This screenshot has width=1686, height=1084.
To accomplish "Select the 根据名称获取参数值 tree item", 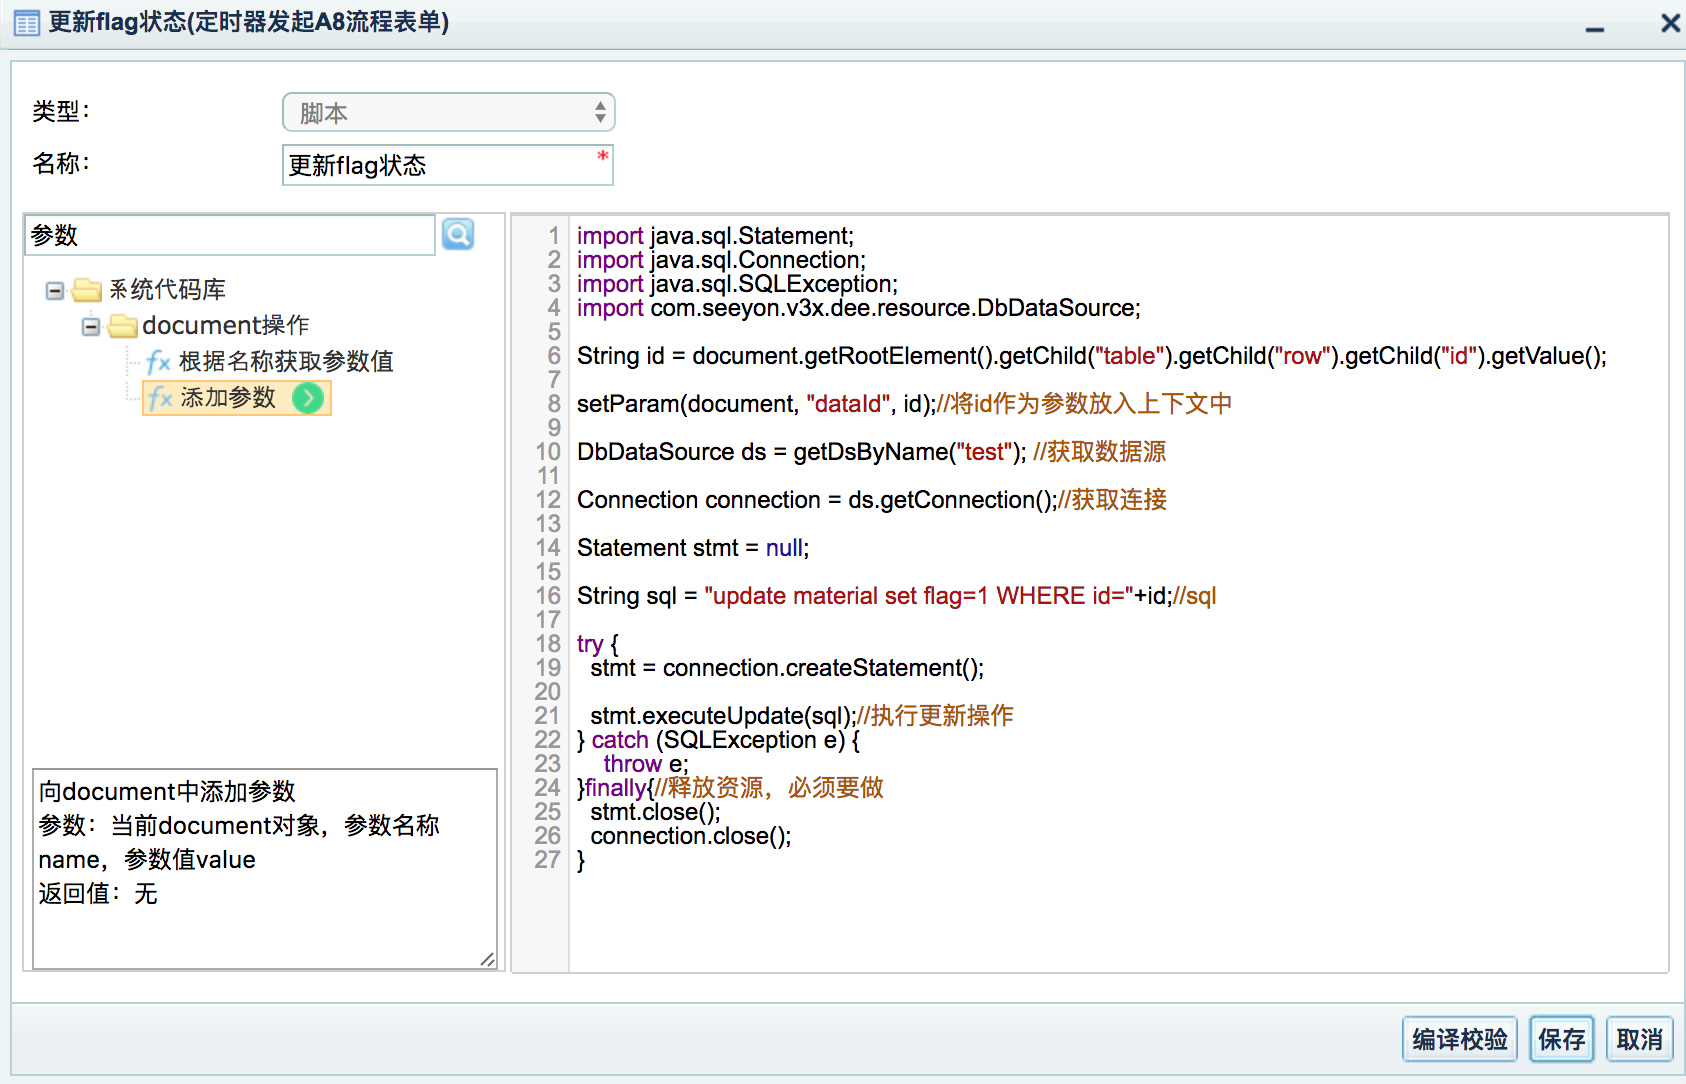I will click(286, 362).
